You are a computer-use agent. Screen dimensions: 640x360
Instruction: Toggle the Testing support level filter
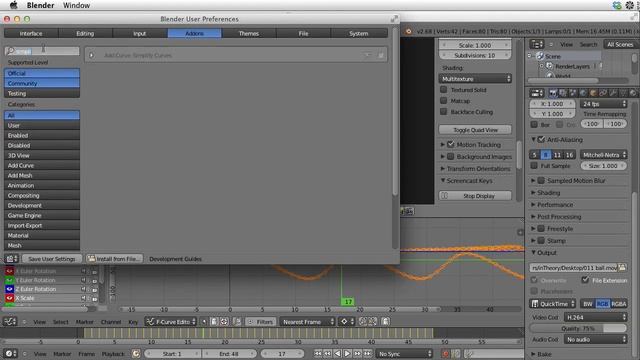(x=42, y=93)
